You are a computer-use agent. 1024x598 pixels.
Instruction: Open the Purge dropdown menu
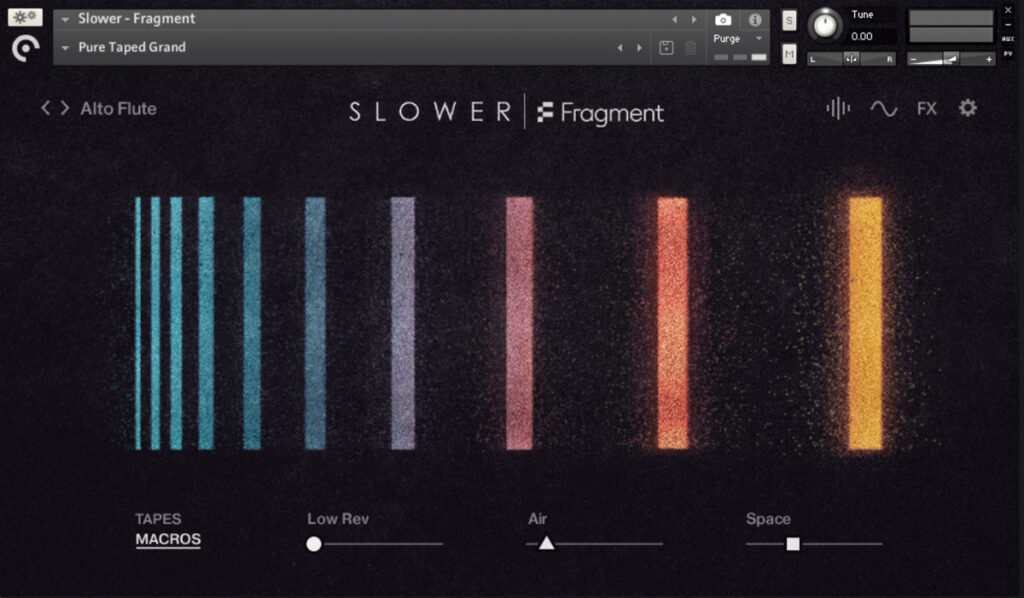[737, 38]
